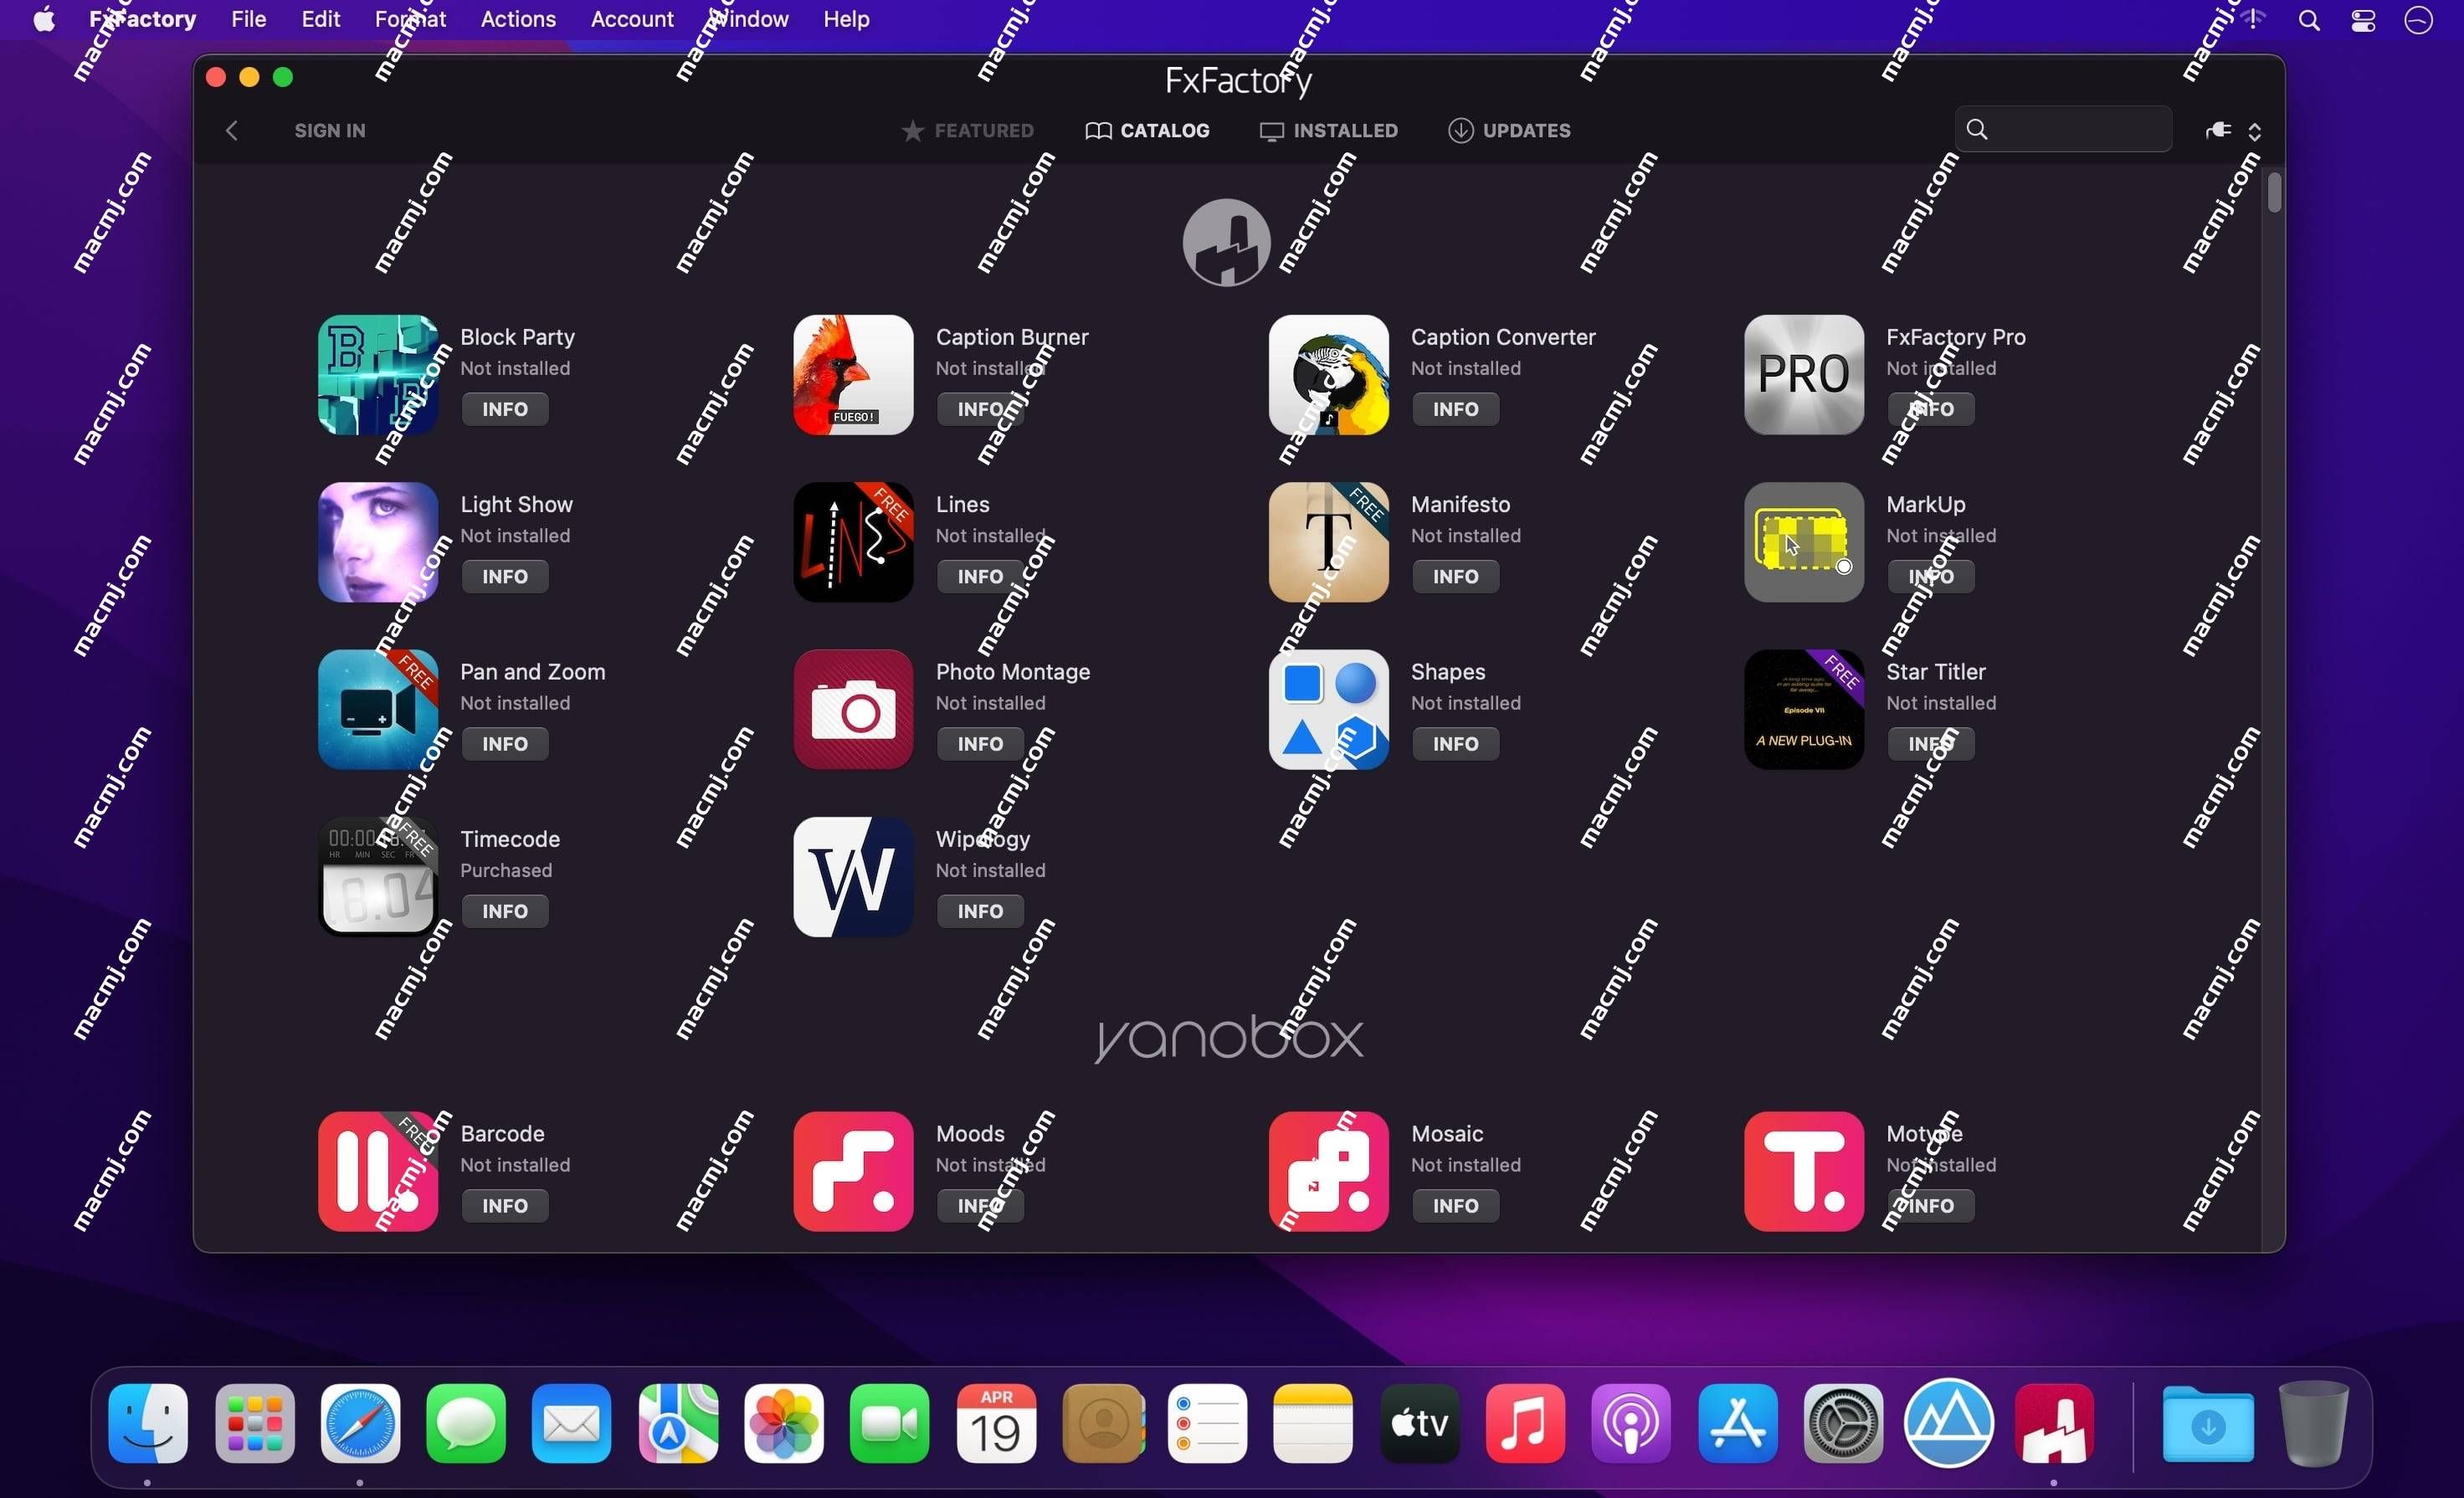2464x1498 pixels.
Task: Switch to the INSTALLED tab
Action: pos(1329,131)
